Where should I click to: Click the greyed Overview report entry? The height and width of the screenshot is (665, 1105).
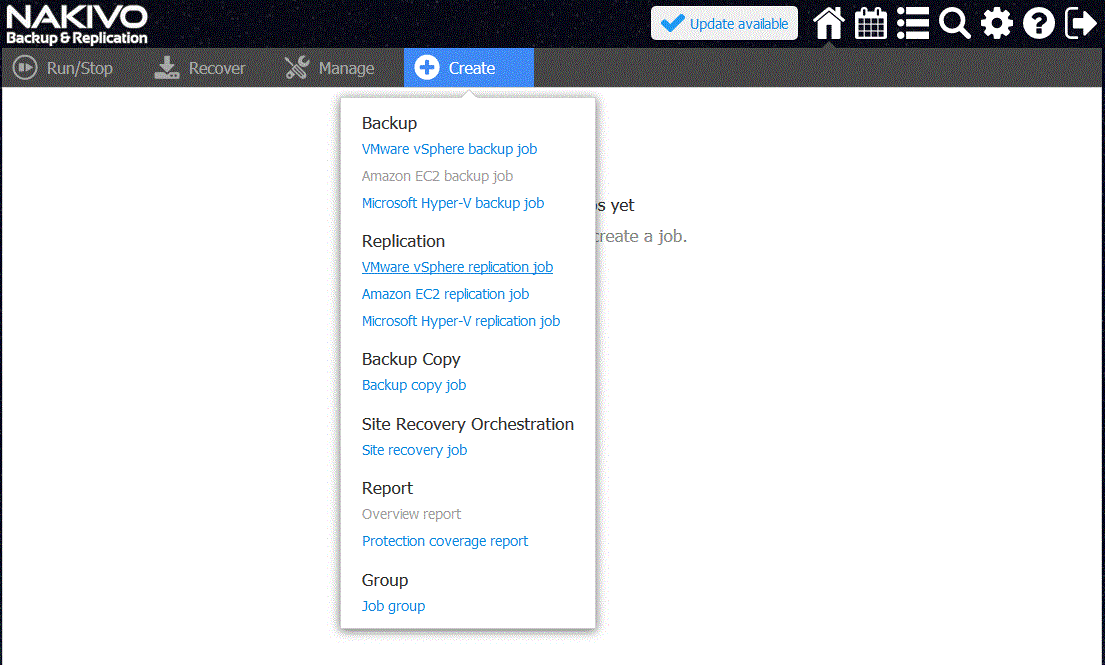pos(411,514)
